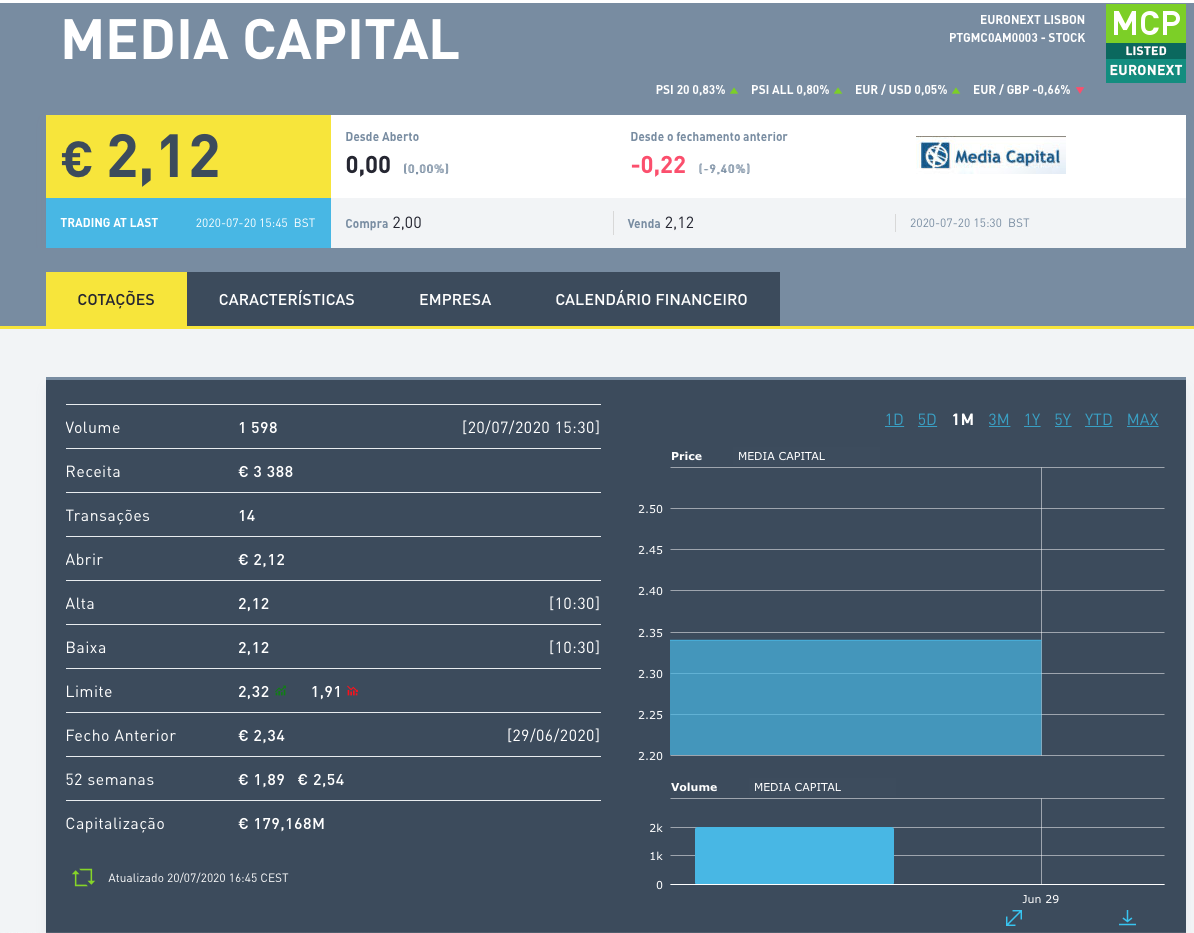Select the 5Y chart range

pos(1062,420)
